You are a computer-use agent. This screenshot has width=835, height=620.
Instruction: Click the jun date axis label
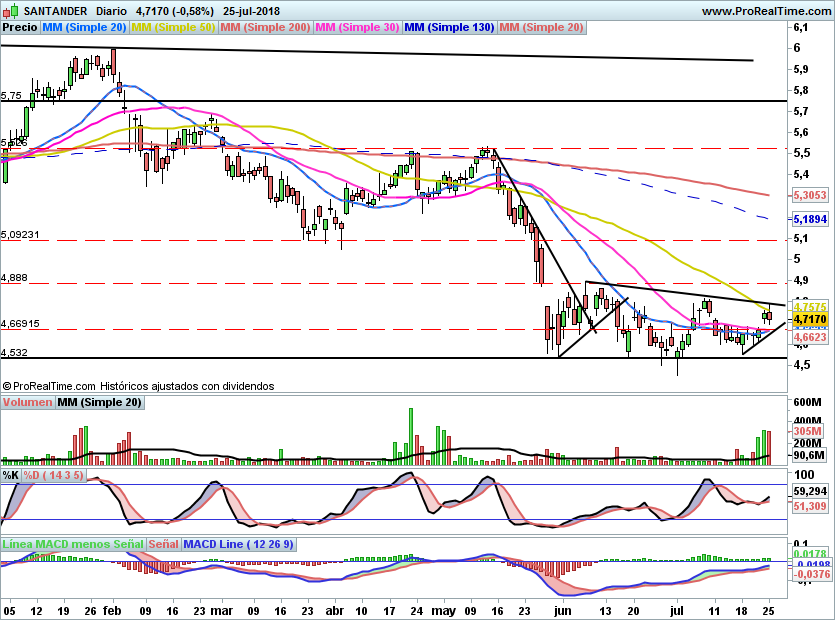pos(562,610)
